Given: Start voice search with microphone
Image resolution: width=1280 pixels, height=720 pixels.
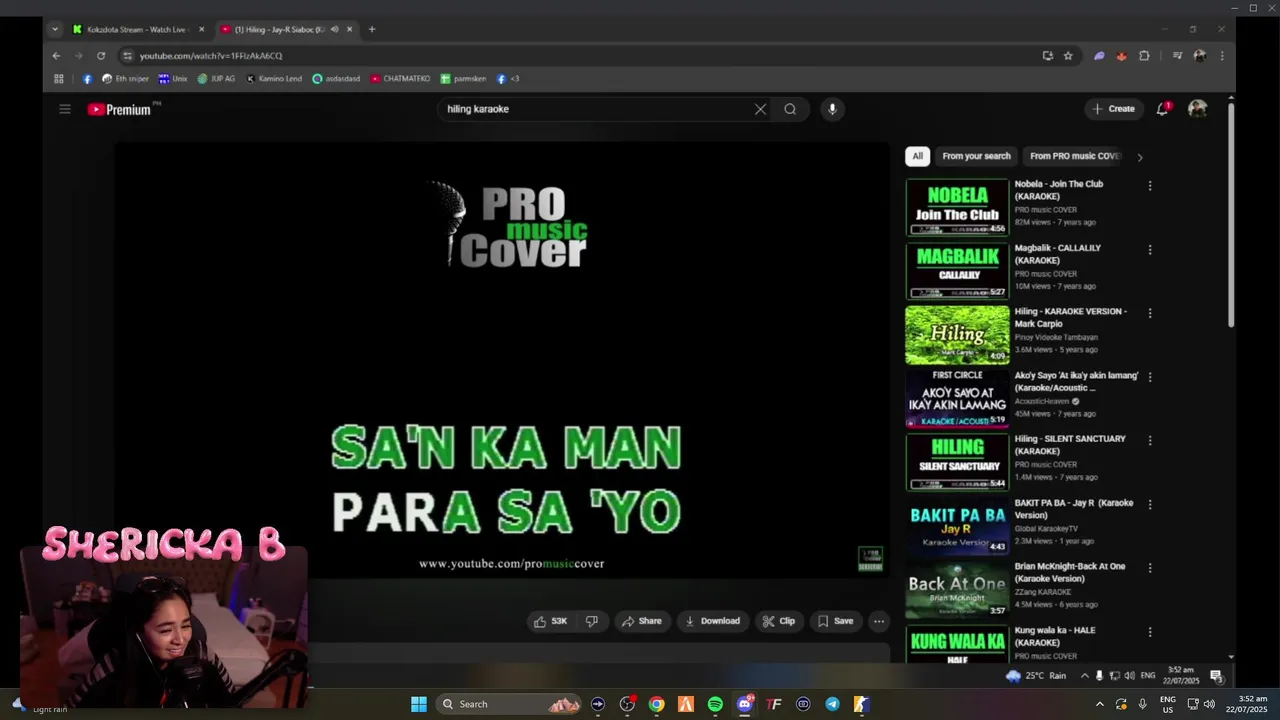Looking at the screenshot, I should (832, 109).
